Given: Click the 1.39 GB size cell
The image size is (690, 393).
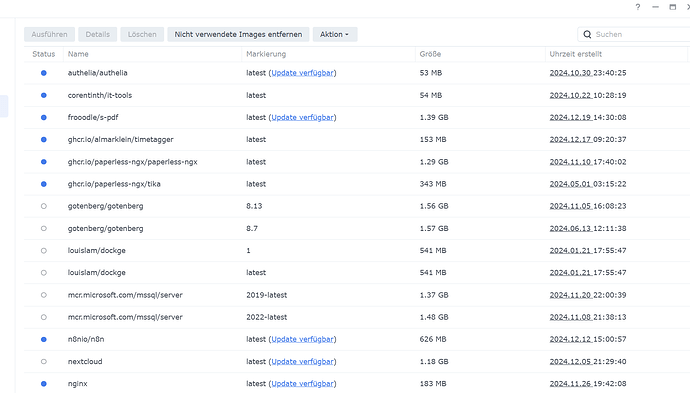Looking at the screenshot, I should 434,118.
